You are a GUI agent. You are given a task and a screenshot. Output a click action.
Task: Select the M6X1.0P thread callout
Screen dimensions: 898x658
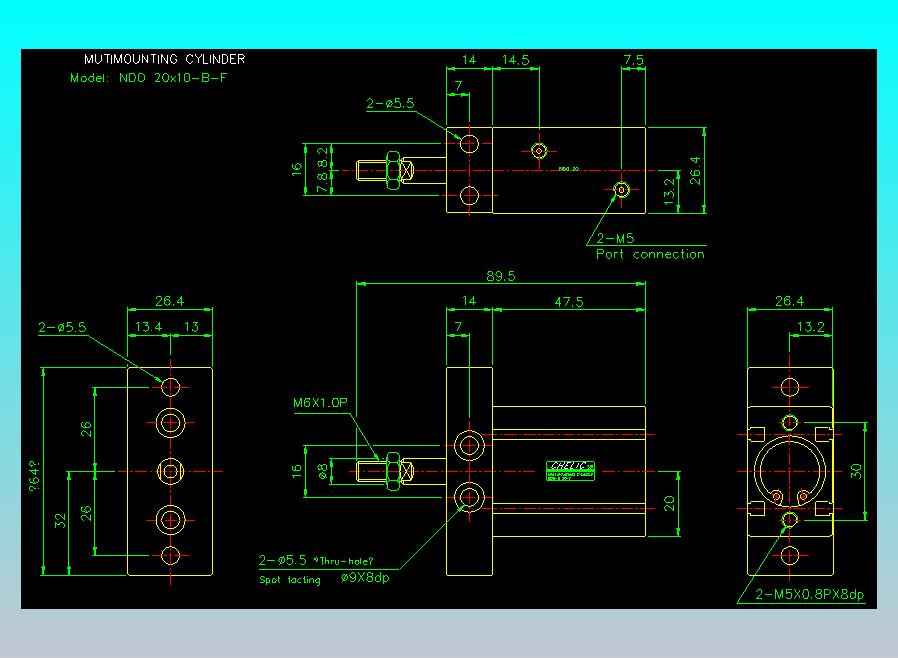320,403
